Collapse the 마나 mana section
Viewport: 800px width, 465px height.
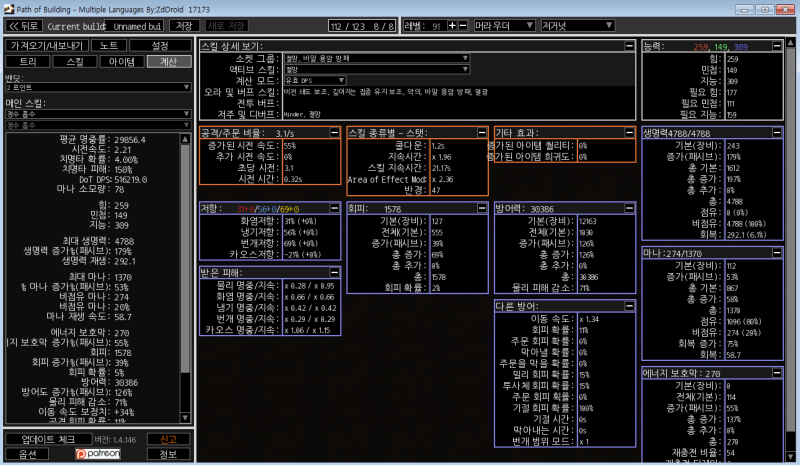point(777,253)
